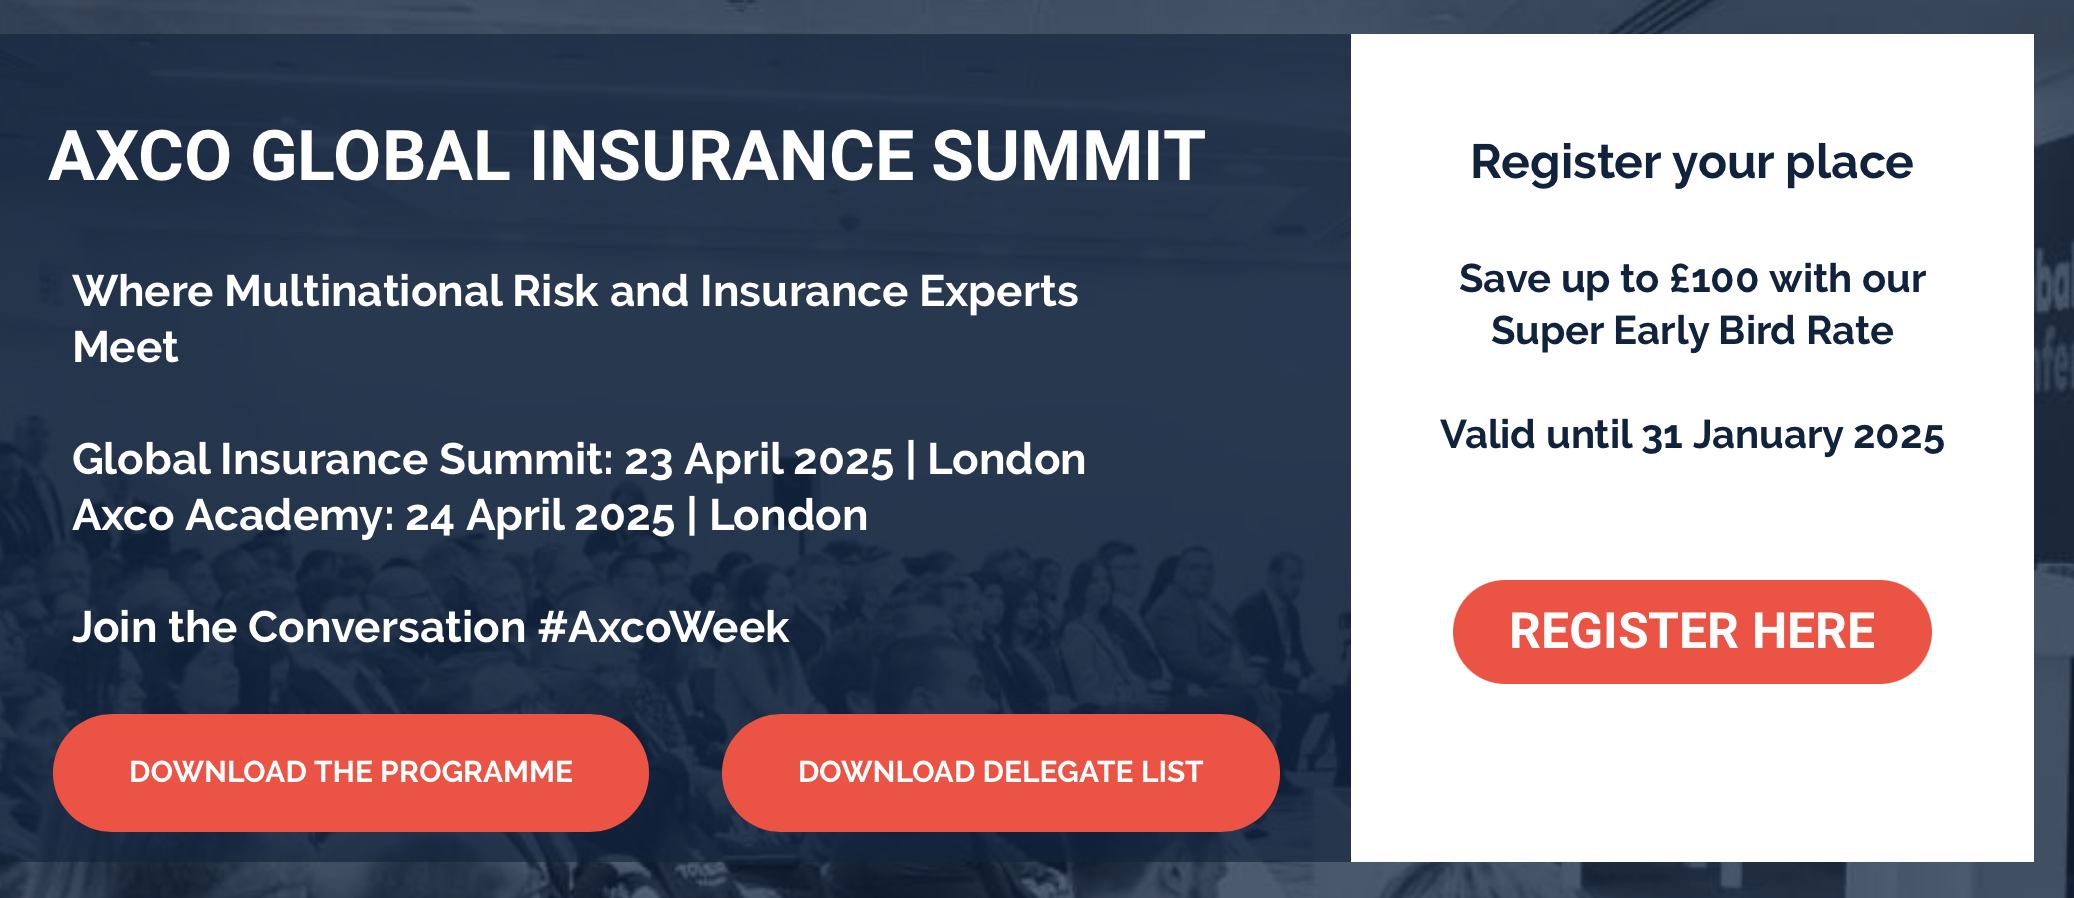Click DOWNLOAD DELEGATE LIST
The image size is (2074, 898).
click(x=999, y=771)
